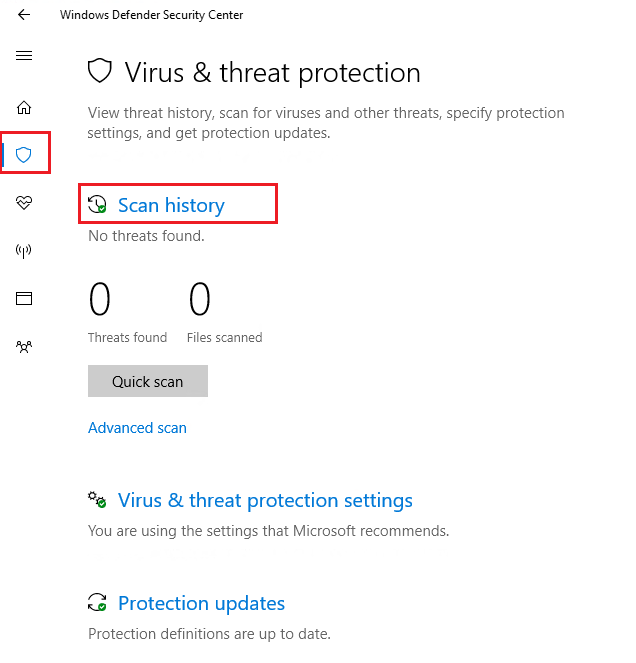636x663 pixels.
Task: Open Virus & threat protection settings link
Action: 265,500
